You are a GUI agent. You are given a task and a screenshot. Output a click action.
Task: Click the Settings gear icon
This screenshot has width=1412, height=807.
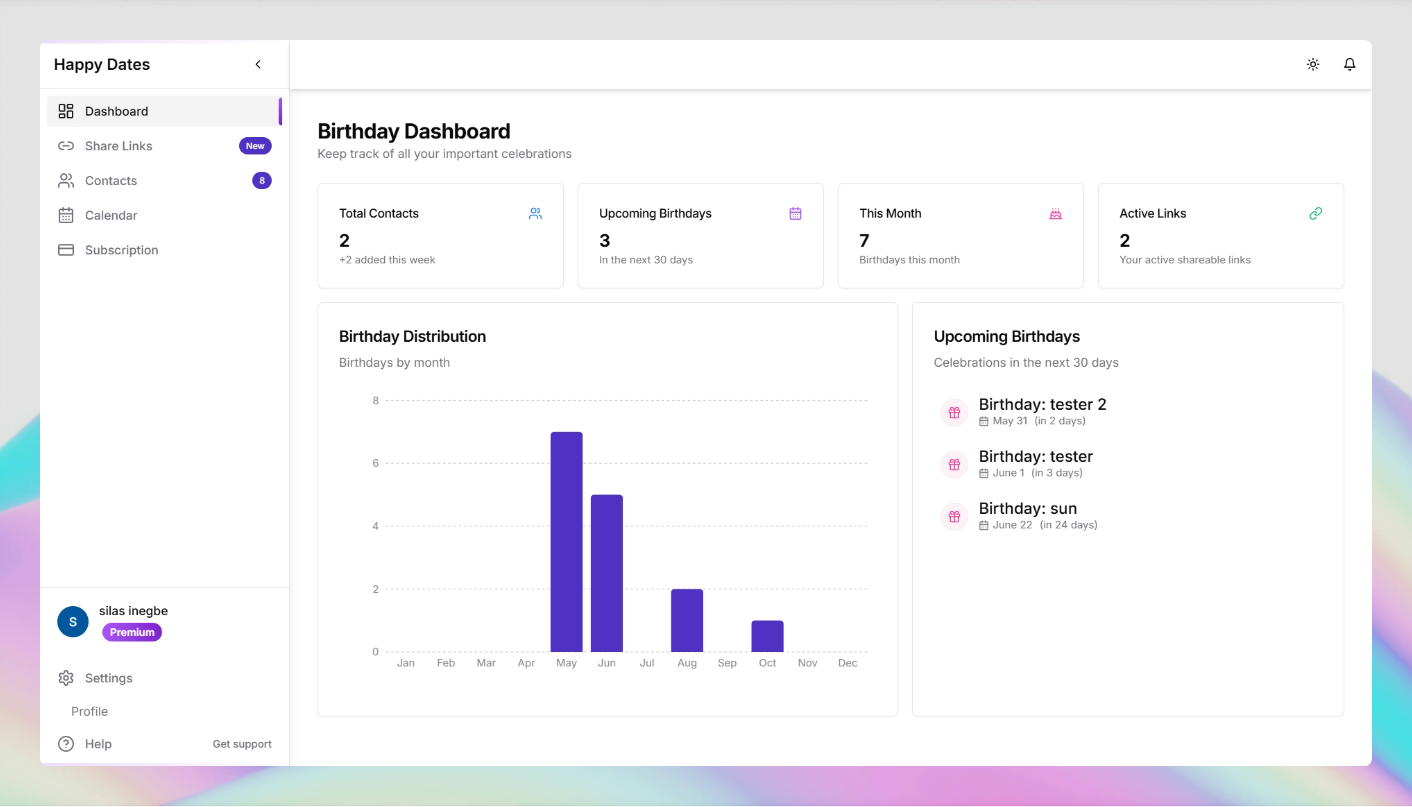coord(66,678)
